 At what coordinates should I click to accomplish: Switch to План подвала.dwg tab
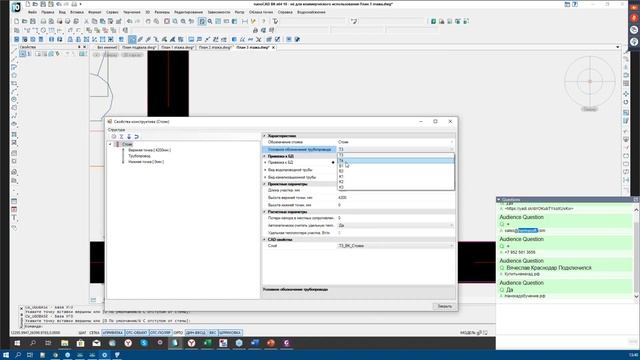coord(139,47)
